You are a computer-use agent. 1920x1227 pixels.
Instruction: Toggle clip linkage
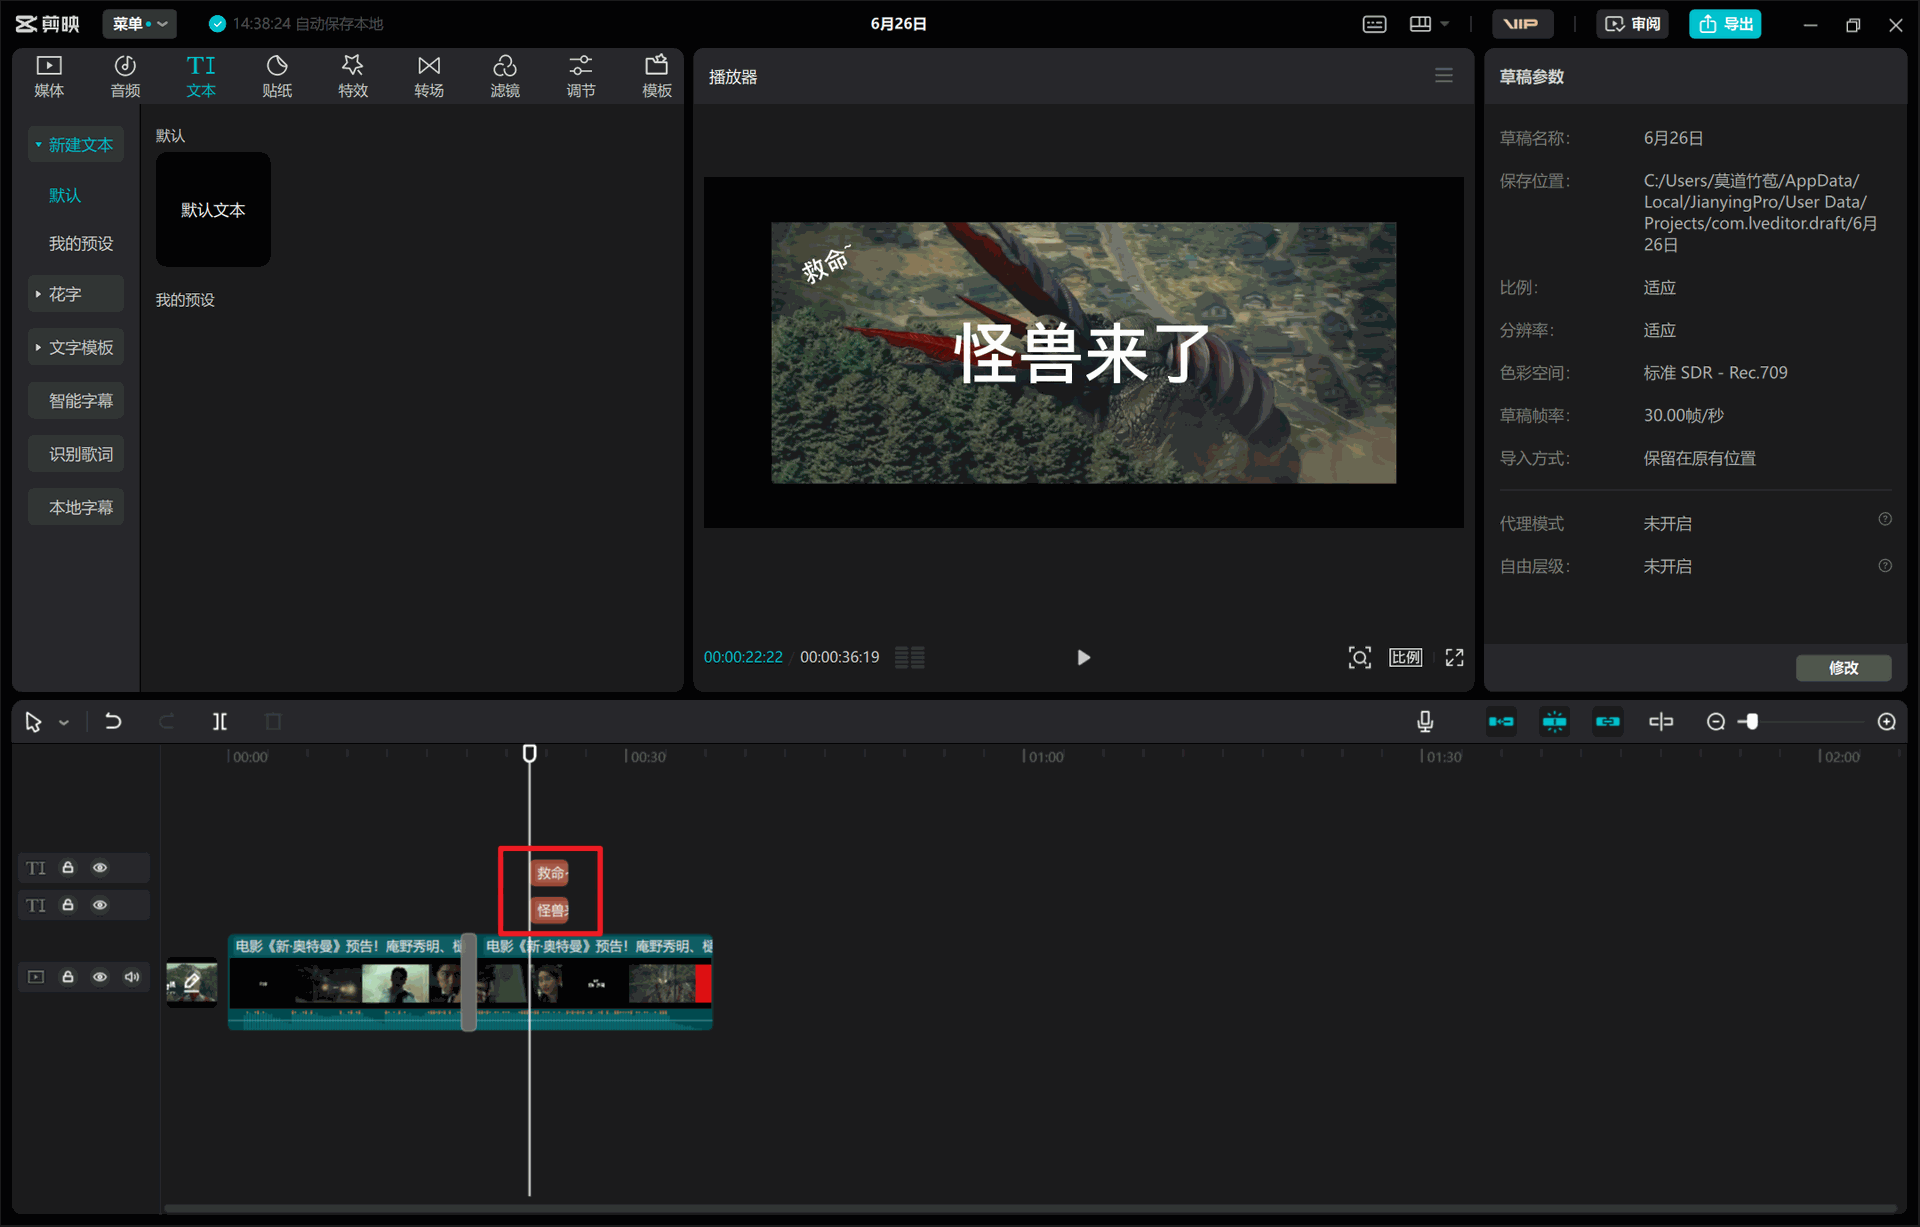click(x=1607, y=722)
